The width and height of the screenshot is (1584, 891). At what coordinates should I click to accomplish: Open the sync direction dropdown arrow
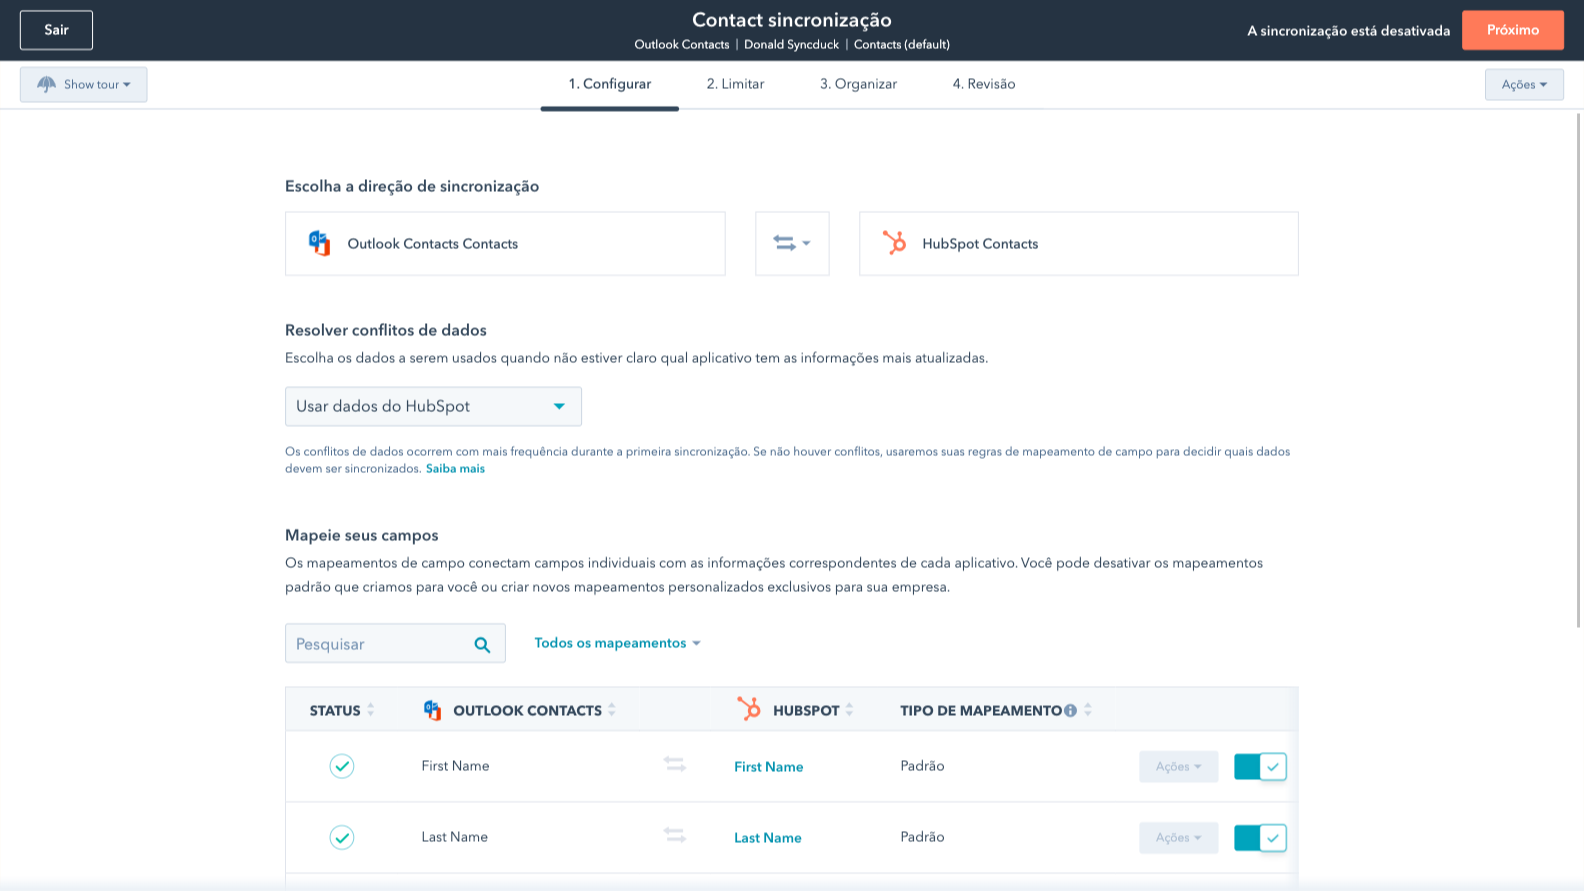click(806, 243)
